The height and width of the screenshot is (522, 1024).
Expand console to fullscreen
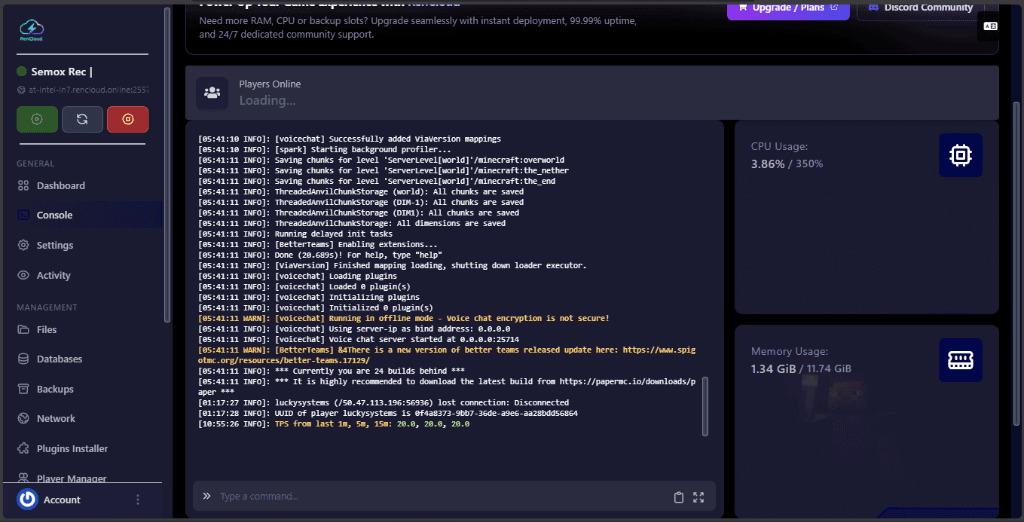pyautogui.click(x=699, y=497)
